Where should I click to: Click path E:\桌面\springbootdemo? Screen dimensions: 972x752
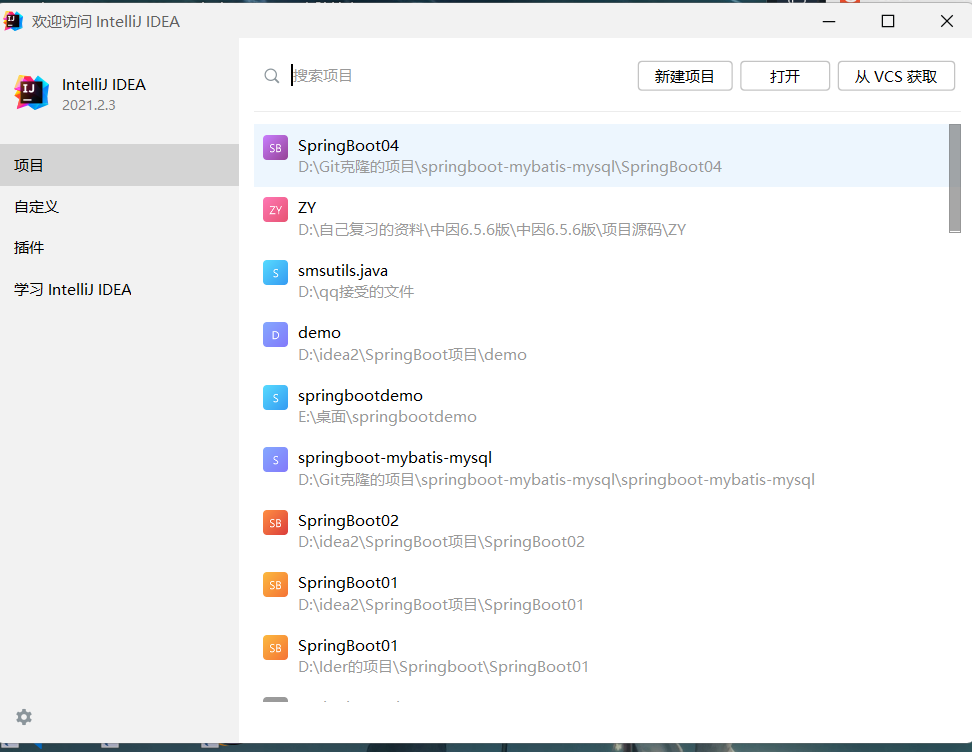(387, 417)
